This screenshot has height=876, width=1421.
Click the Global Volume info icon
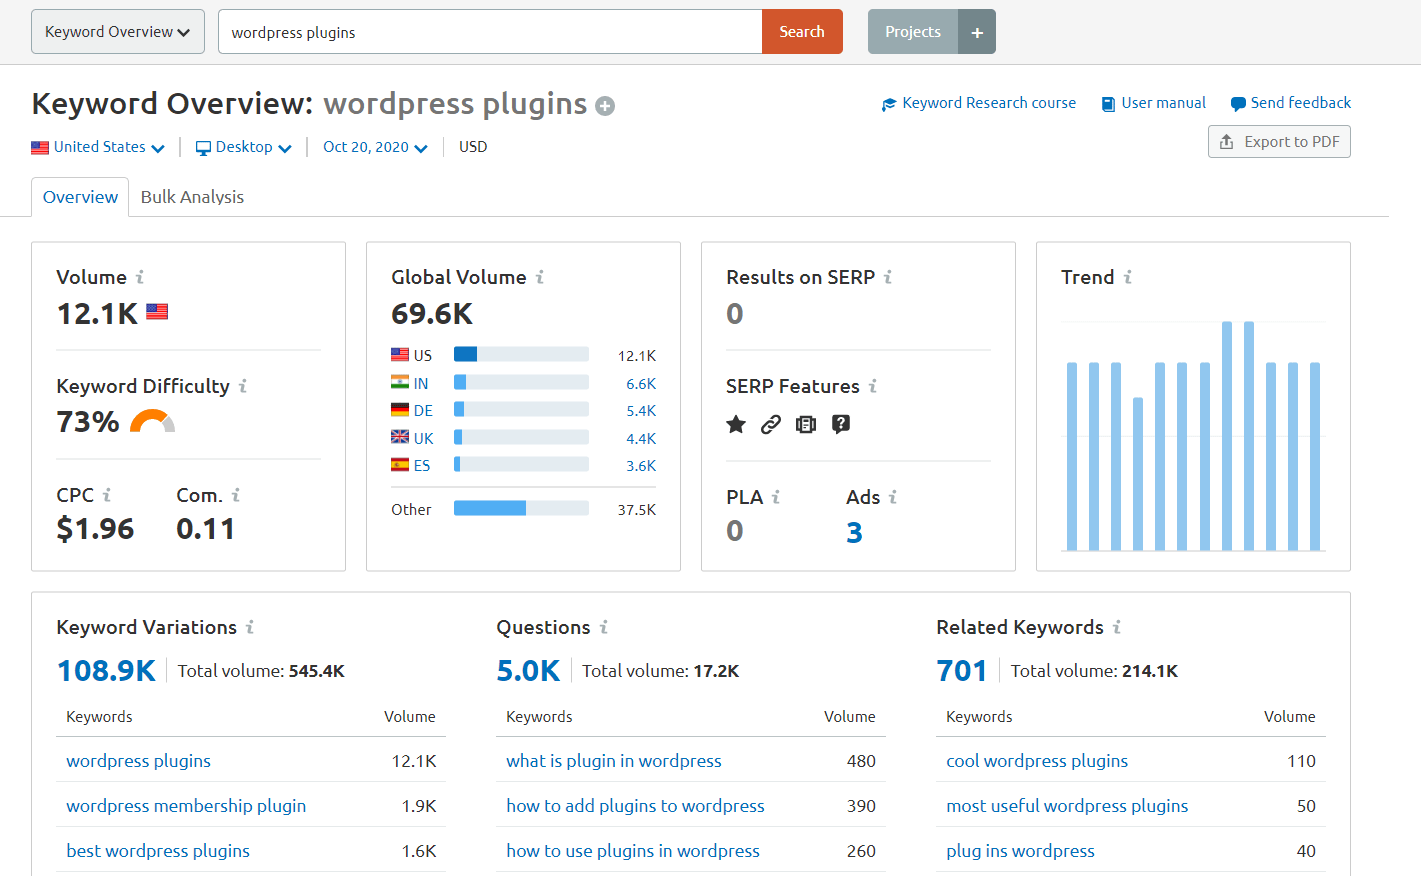[x=540, y=277]
